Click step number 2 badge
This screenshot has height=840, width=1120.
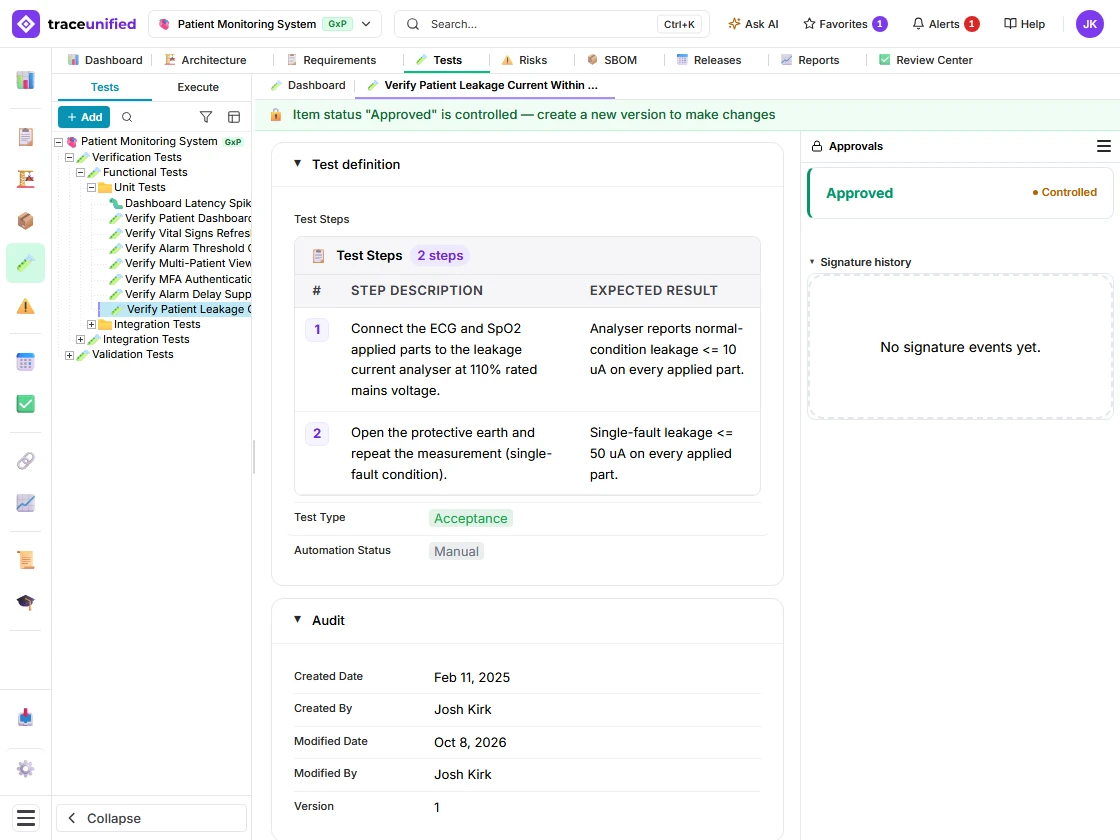tap(317, 434)
